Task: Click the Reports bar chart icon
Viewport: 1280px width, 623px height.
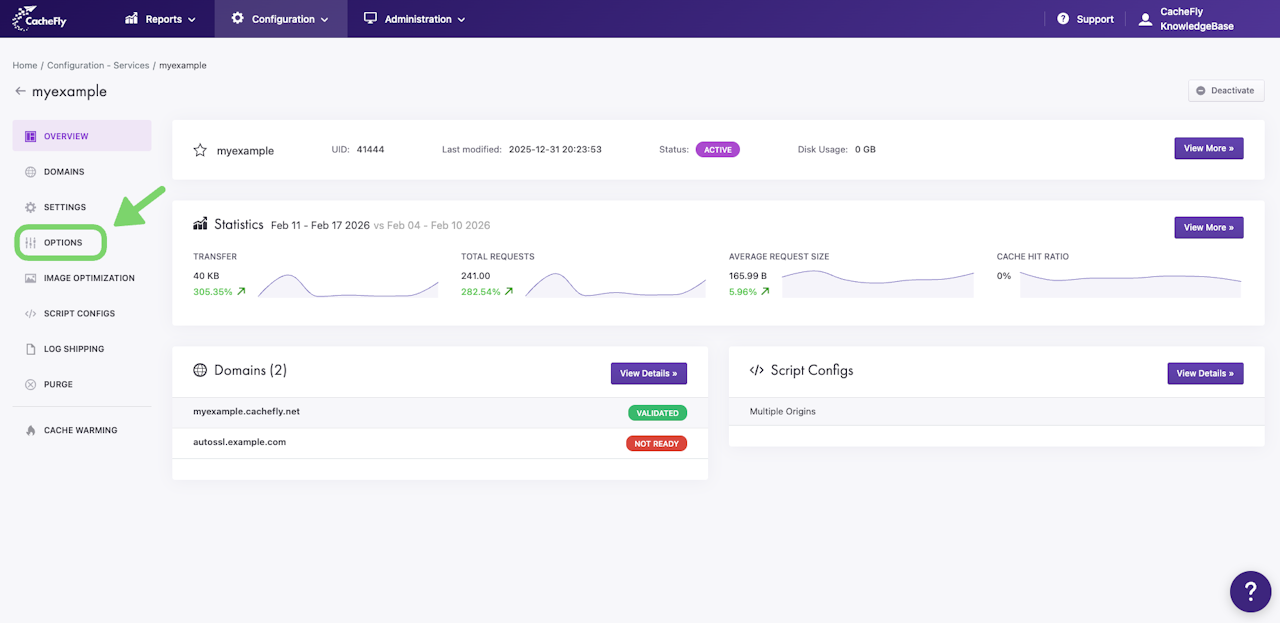Action: (x=131, y=18)
